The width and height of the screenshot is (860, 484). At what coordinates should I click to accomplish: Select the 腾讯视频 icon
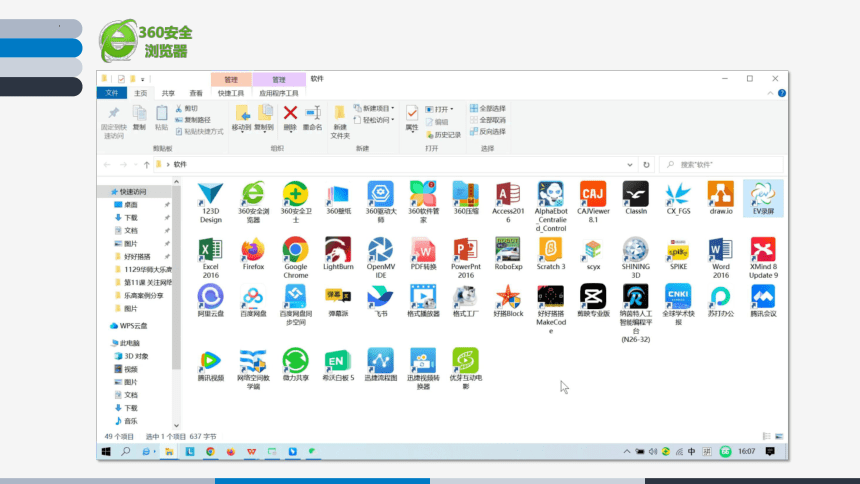tap(211, 365)
